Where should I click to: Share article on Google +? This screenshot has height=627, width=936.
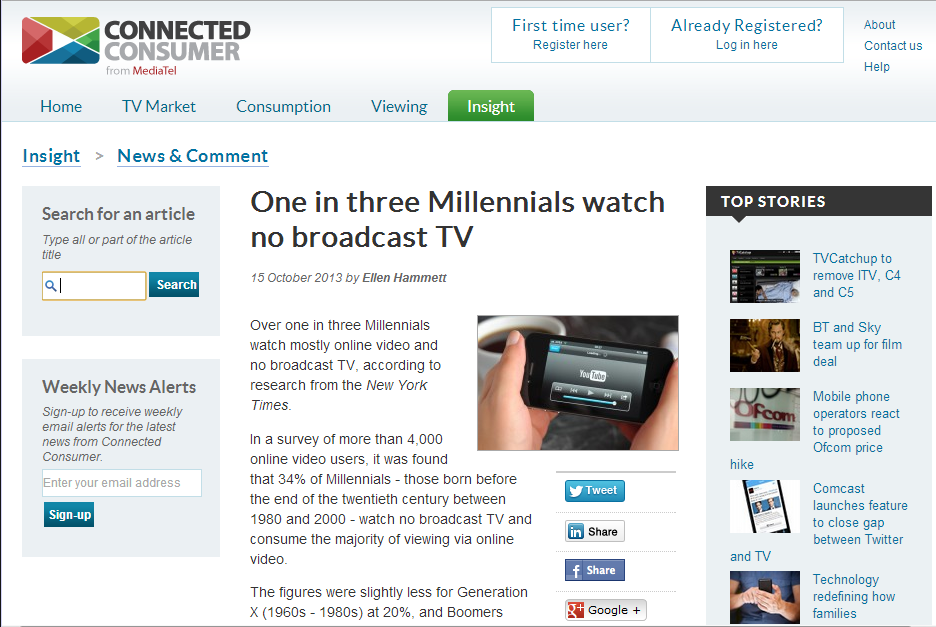point(605,610)
